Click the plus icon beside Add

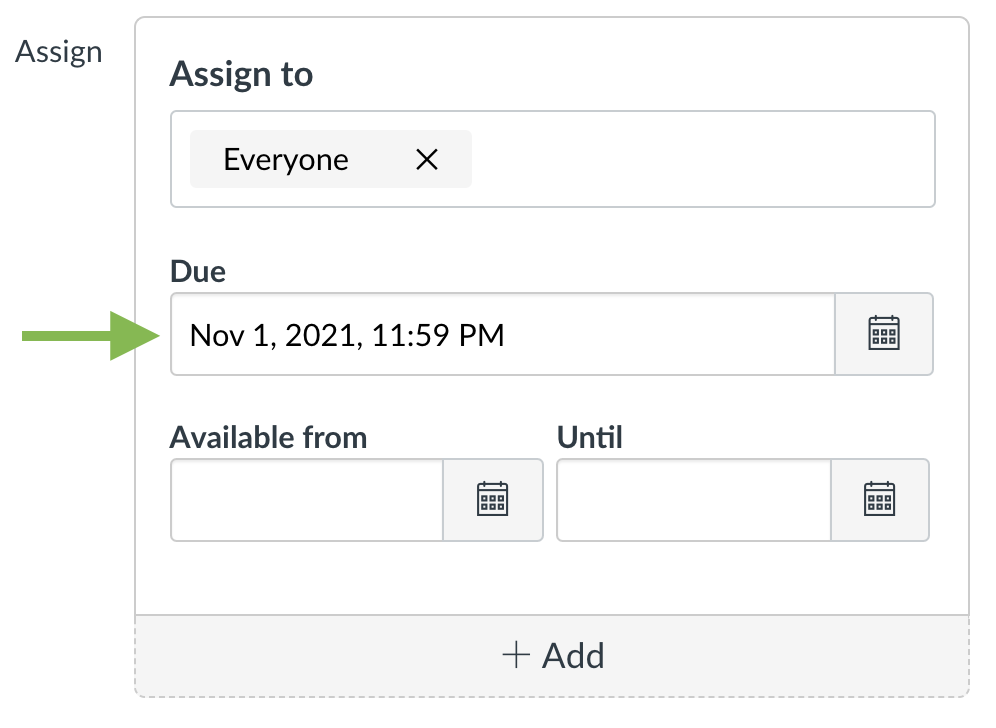point(516,654)
